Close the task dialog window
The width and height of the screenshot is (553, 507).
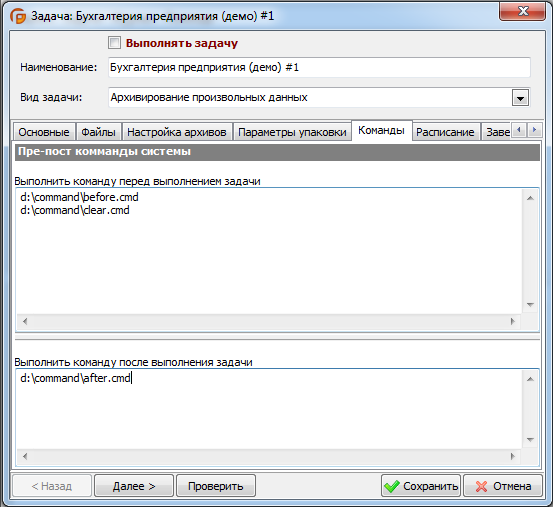click(x=523, y=11)
